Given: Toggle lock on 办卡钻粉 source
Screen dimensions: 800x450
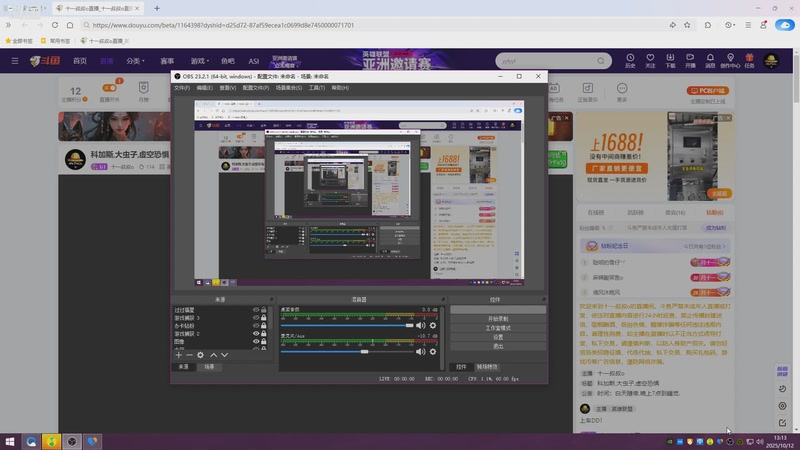Looking at the screenshot, I should (x=264, y=326).
